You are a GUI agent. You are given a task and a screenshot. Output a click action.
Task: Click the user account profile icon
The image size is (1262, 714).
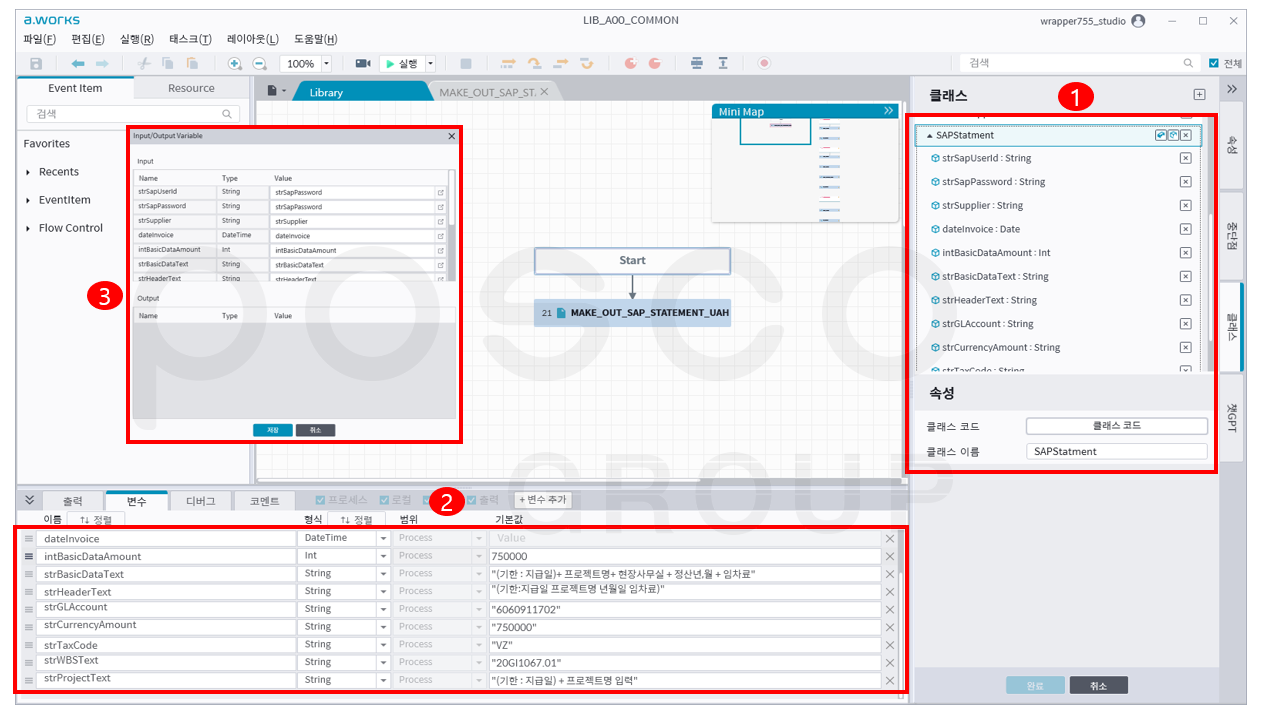coord(1138,20)
